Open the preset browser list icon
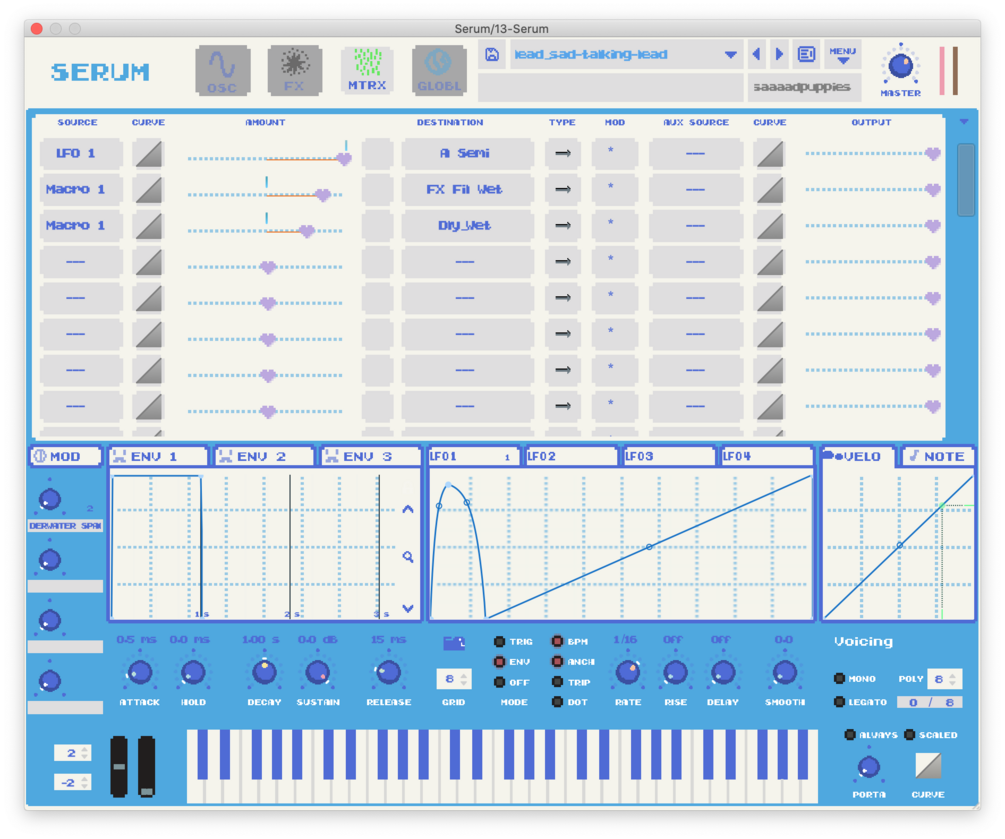The height and width of the screenshot is (839, 1005). (x=806, y=54)
